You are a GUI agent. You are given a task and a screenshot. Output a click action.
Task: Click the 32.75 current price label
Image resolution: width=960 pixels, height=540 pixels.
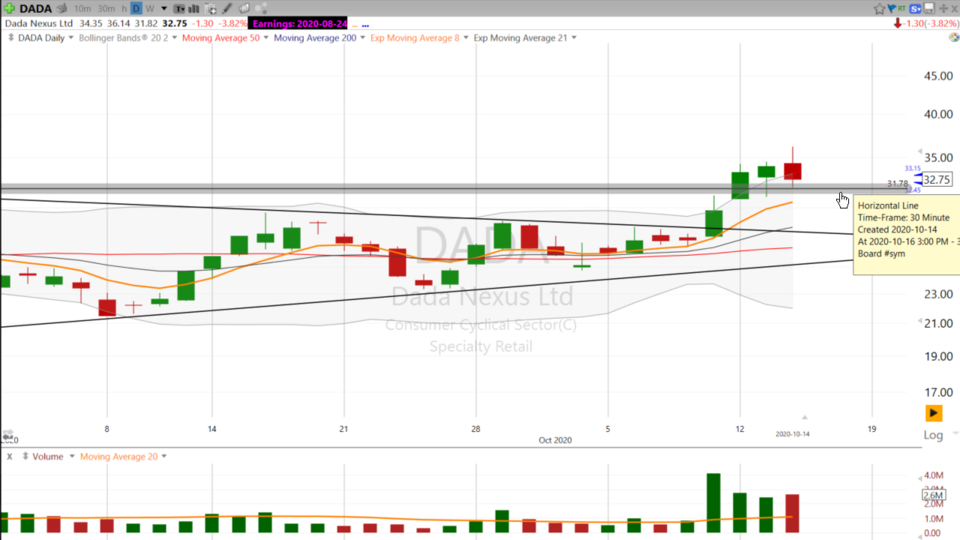(x=937, y=179)
